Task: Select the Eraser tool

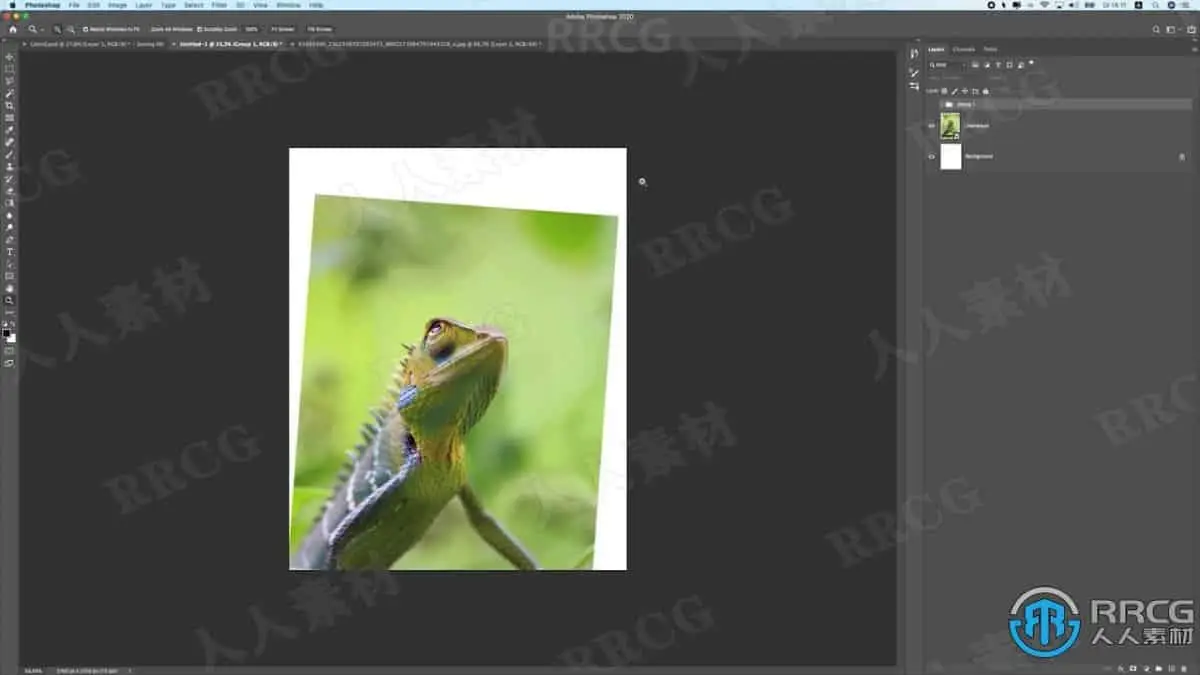Action: click(10, 190)
